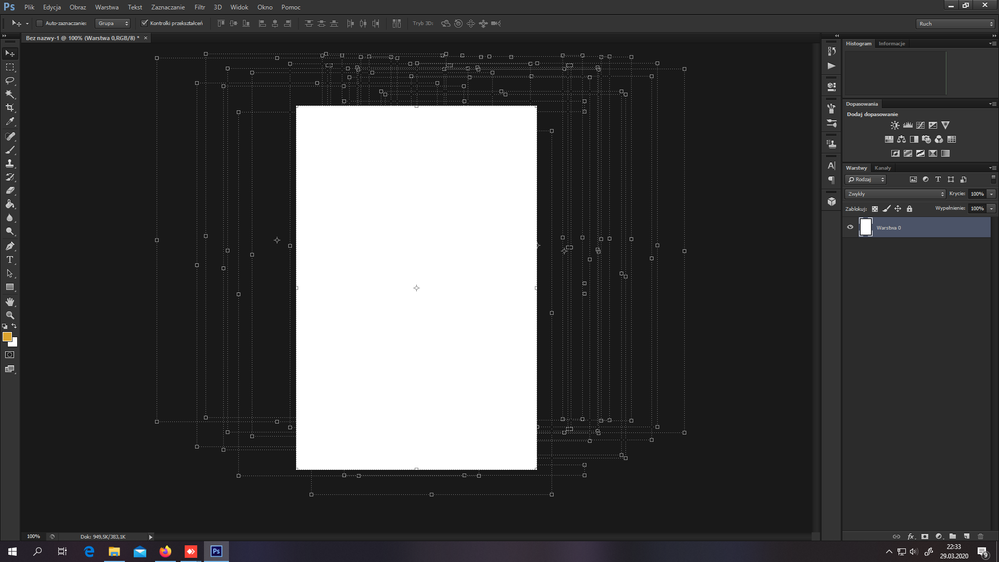Toggle lock position icon

[x=898, y=209]
